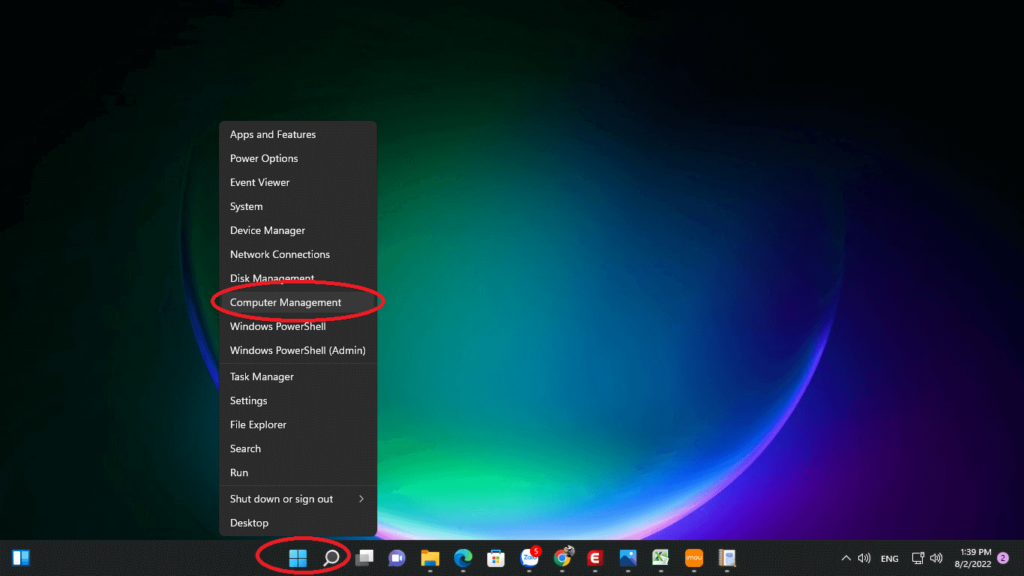
Task: Launch Google Chrome from the taskbar
Action: pos(562,558)
